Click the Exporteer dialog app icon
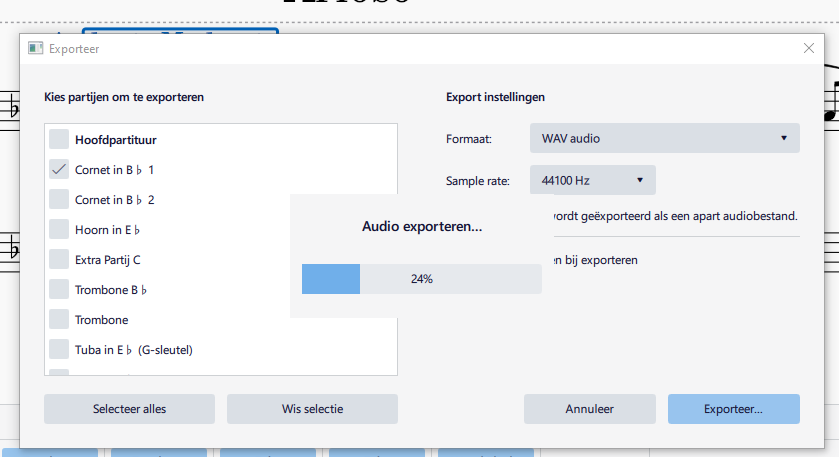This screenshot has width=839, height=457. point(35,49)
